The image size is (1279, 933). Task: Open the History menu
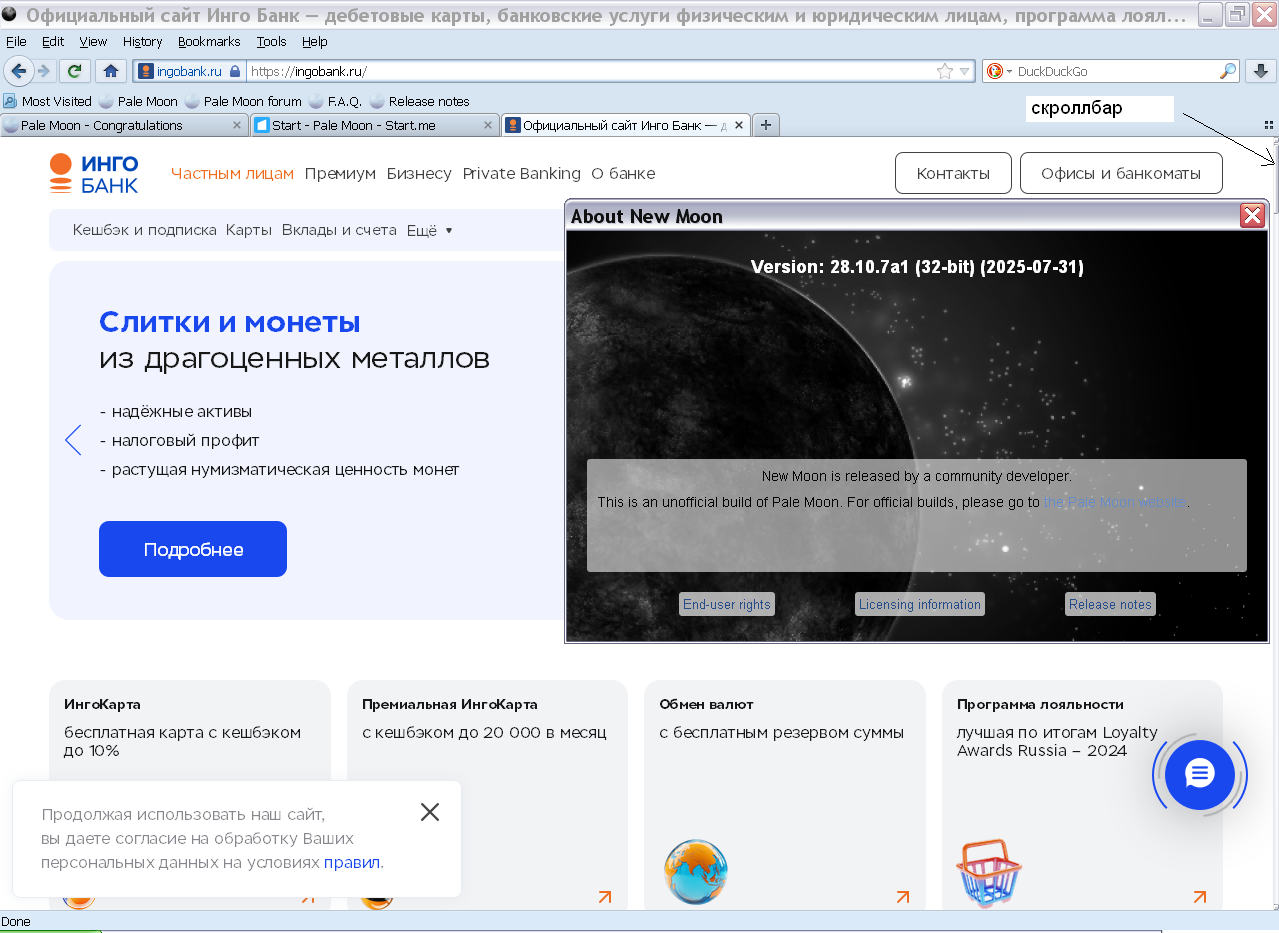142,42
